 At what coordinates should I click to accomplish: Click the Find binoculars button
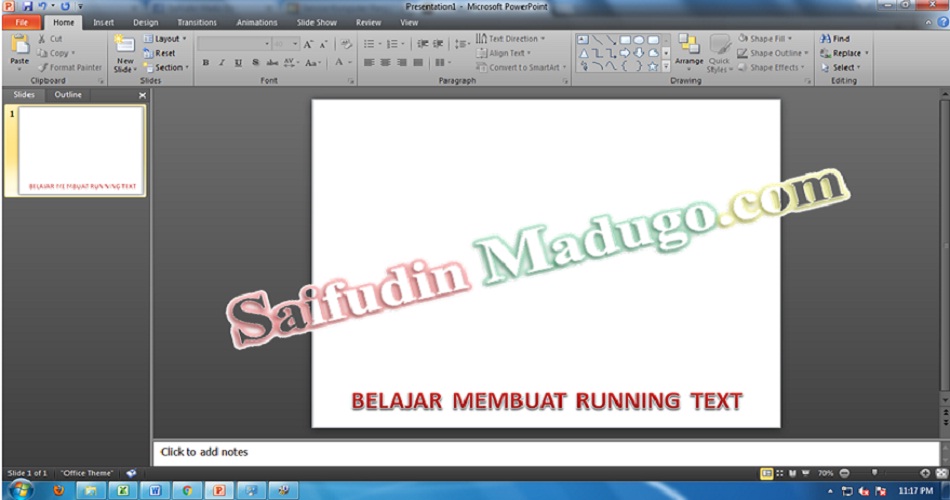point(834,39)
